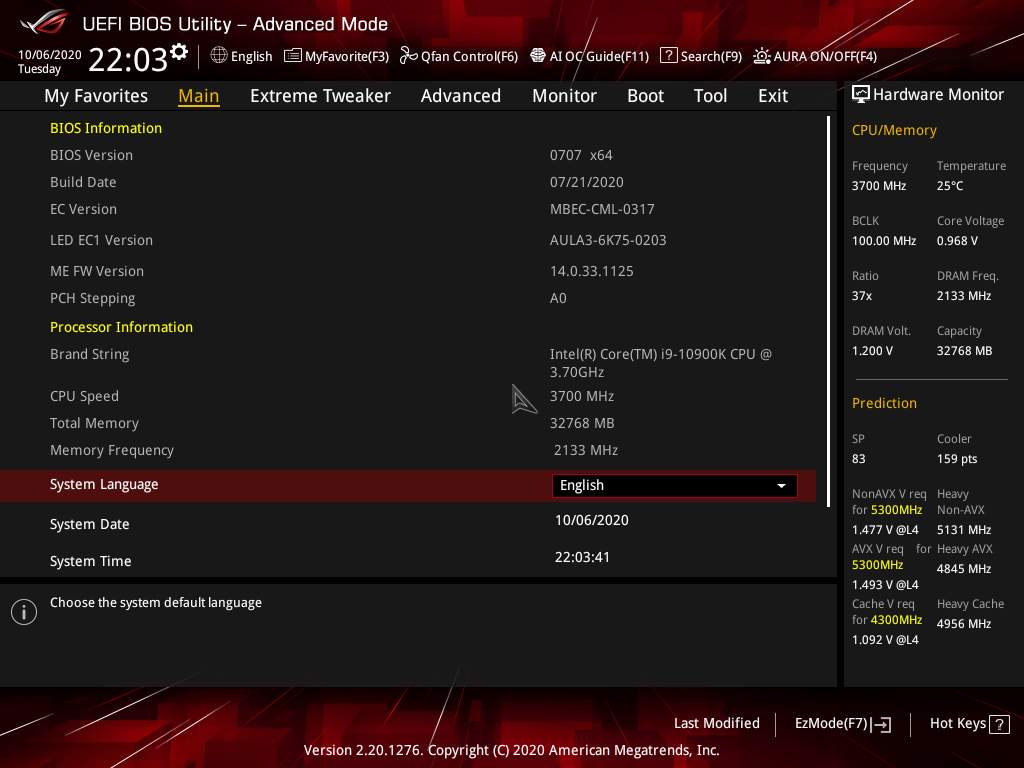The width and height of the screenshot is (1024, 768).
Task: Select the System Time value 22:03:41
Action: tap(582, 557)
